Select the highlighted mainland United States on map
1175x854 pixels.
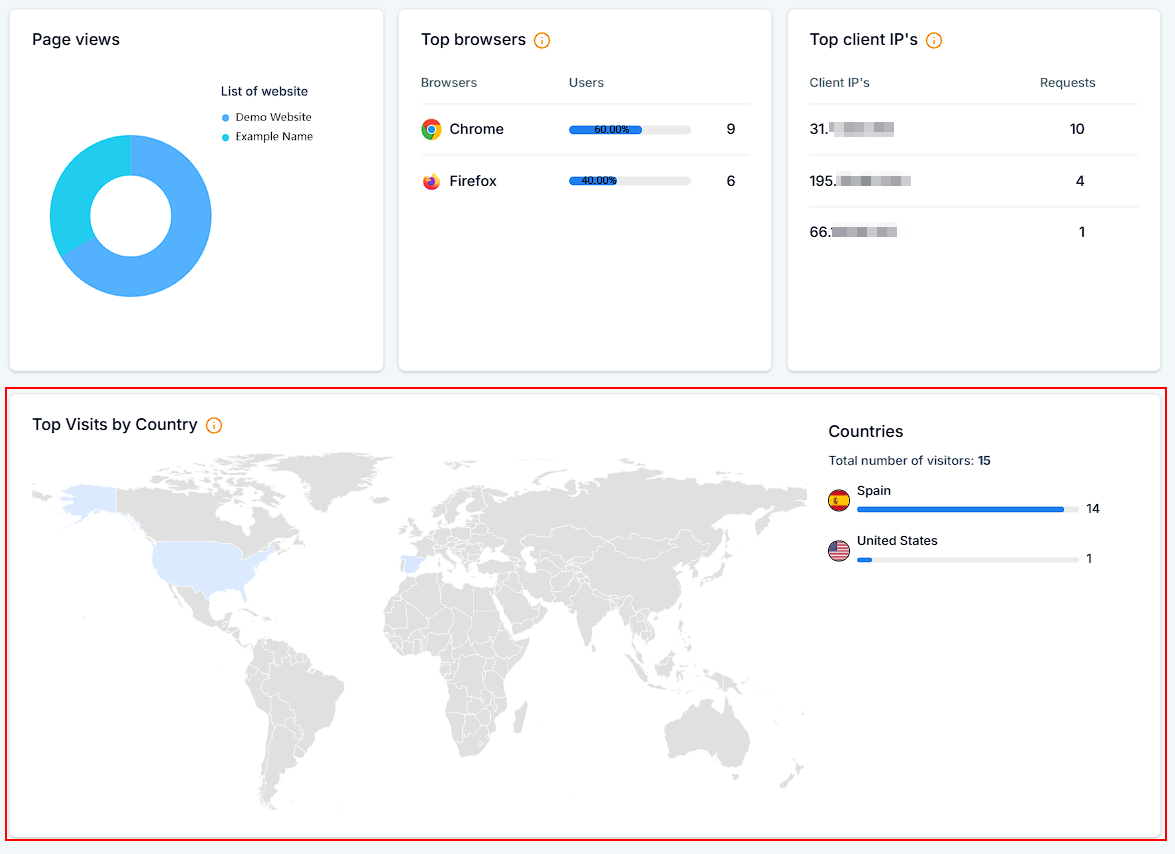pos(205,567)
